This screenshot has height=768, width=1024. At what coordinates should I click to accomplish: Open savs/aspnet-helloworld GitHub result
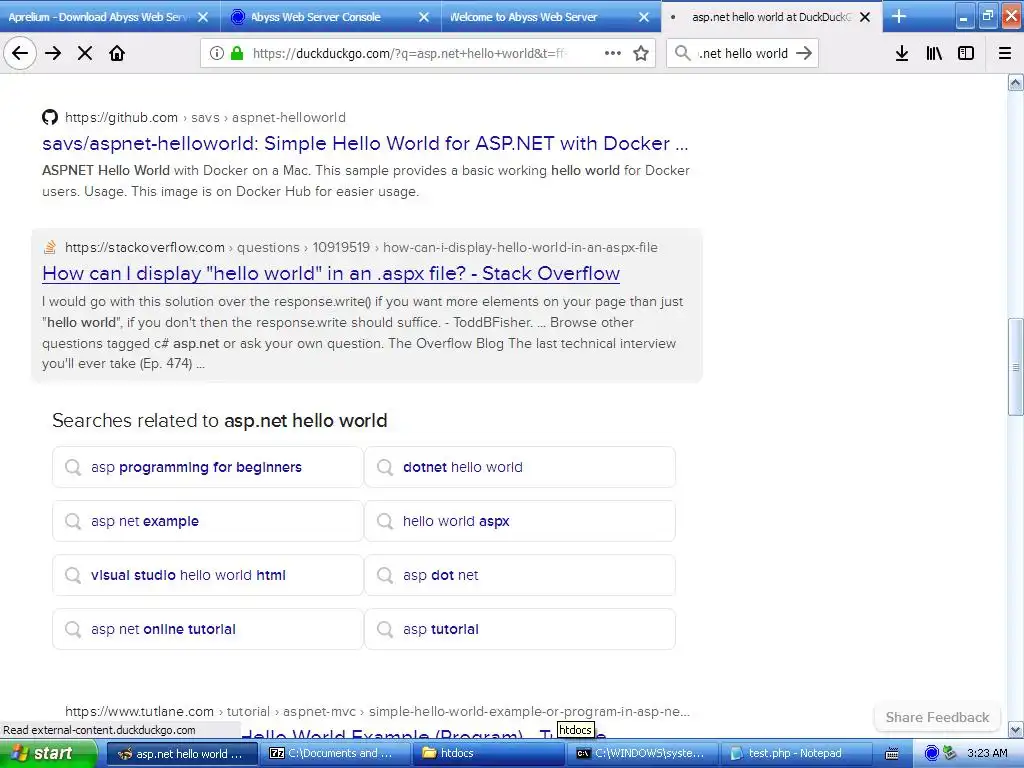point(365,143)
